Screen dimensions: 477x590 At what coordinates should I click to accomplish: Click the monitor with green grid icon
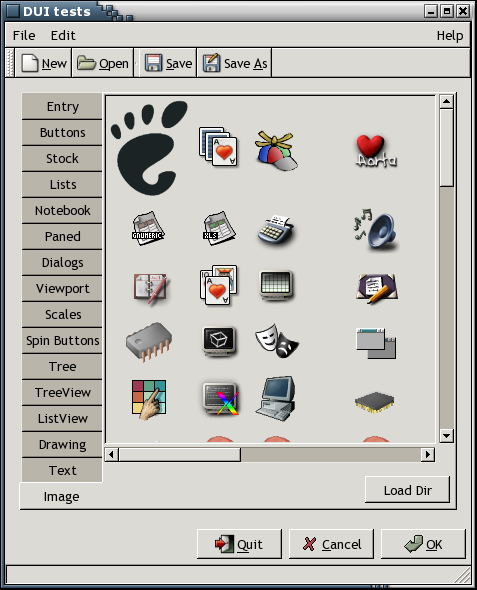click(x=276, y=285)
